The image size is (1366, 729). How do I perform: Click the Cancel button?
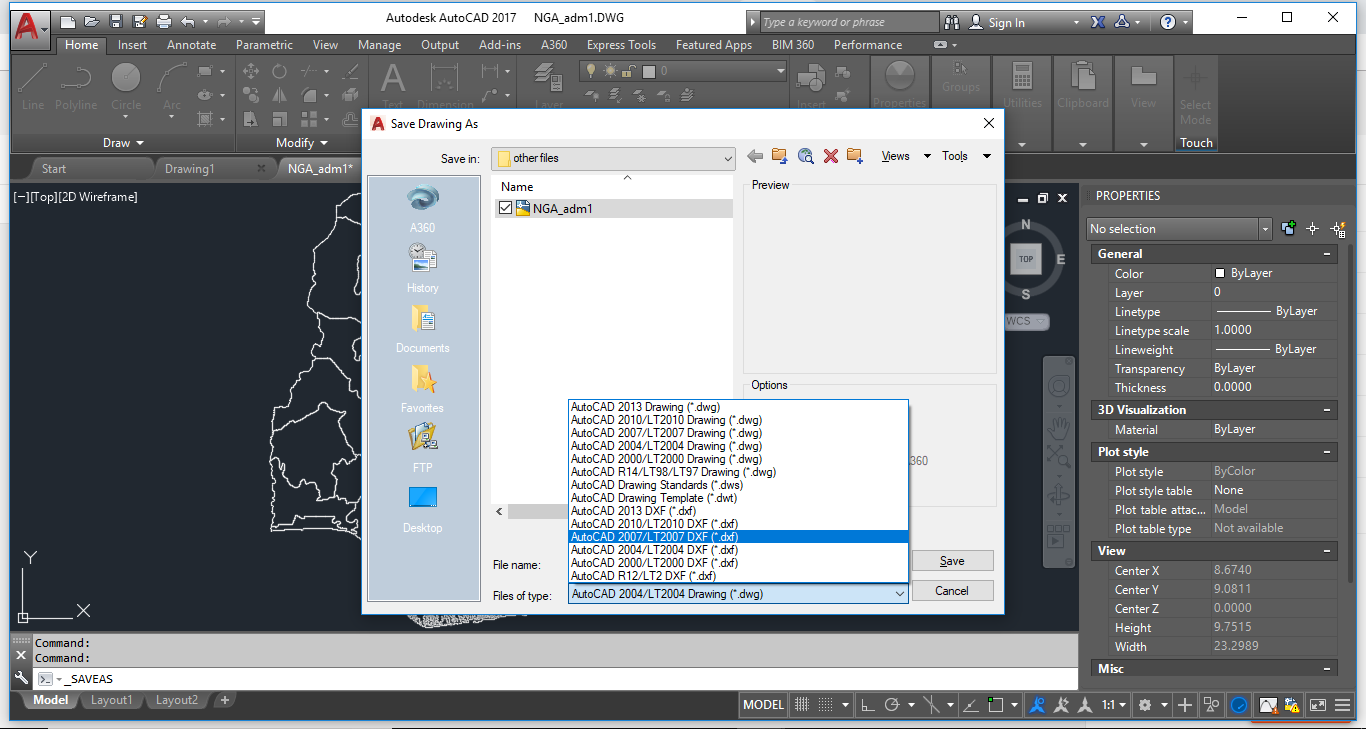point(951,590)
